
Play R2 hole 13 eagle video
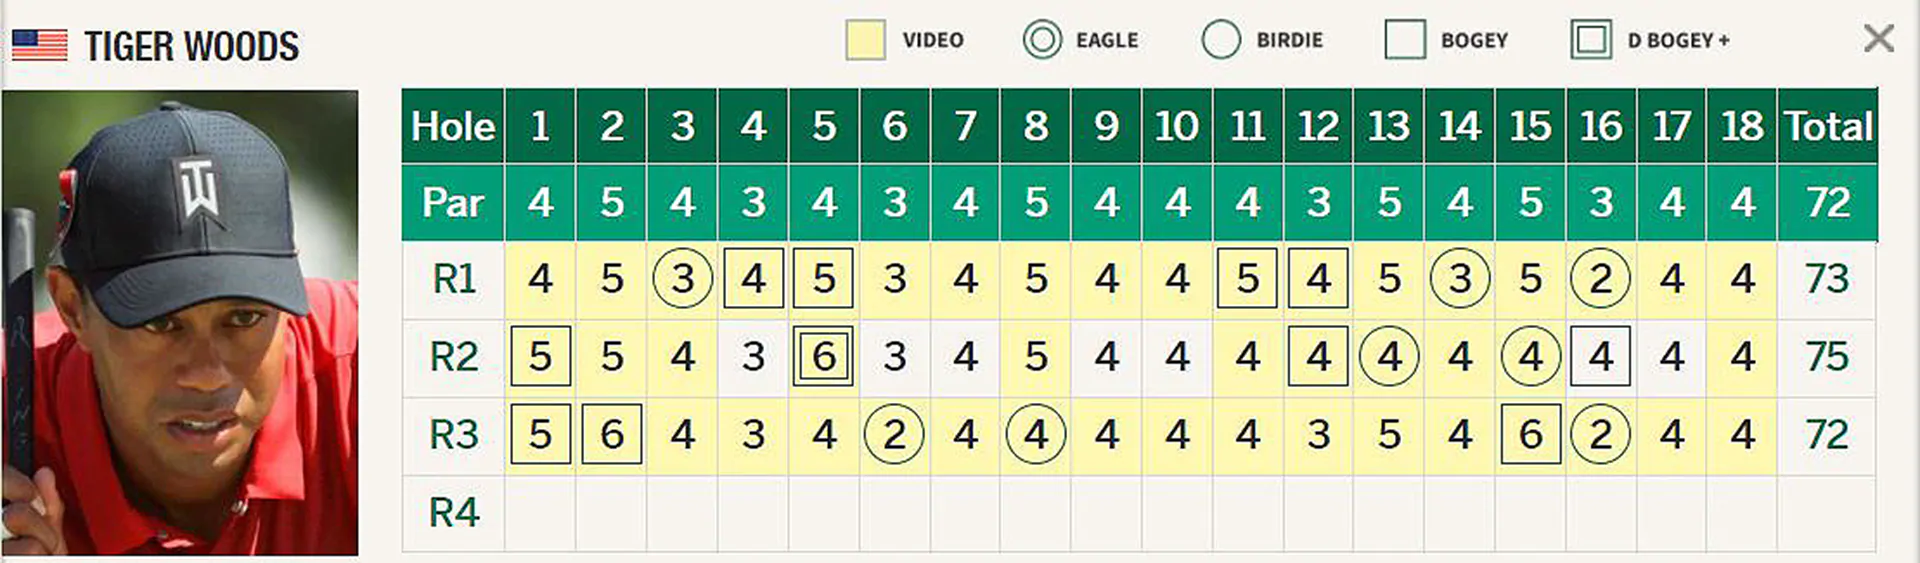[x=1389, y=356]
